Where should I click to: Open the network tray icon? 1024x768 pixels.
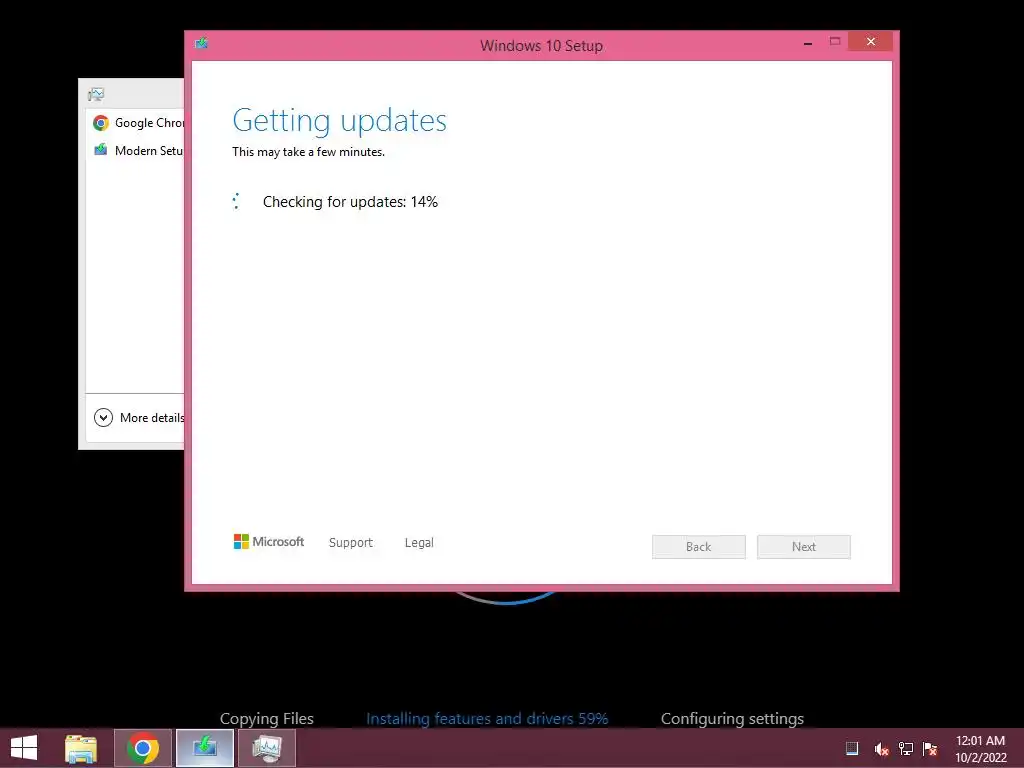pos(906,748)
